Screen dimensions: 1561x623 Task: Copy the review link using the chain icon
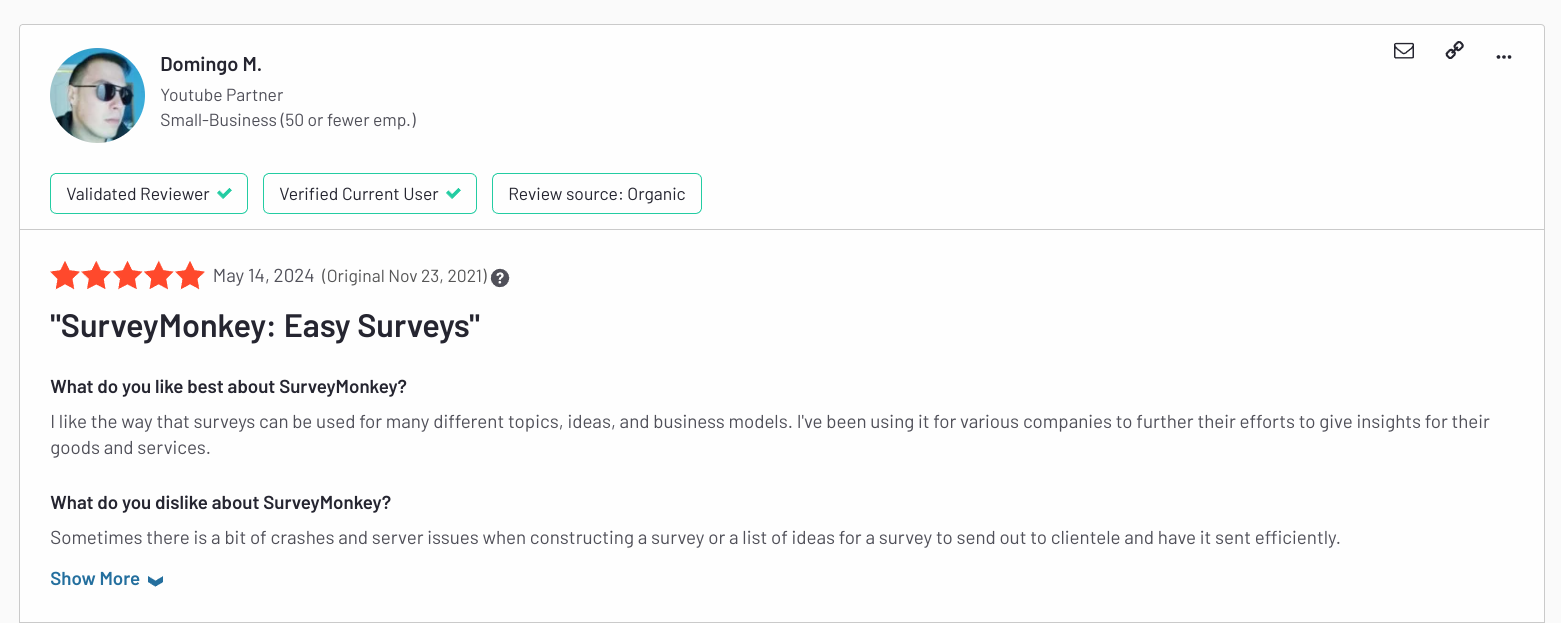(1454, 49)
